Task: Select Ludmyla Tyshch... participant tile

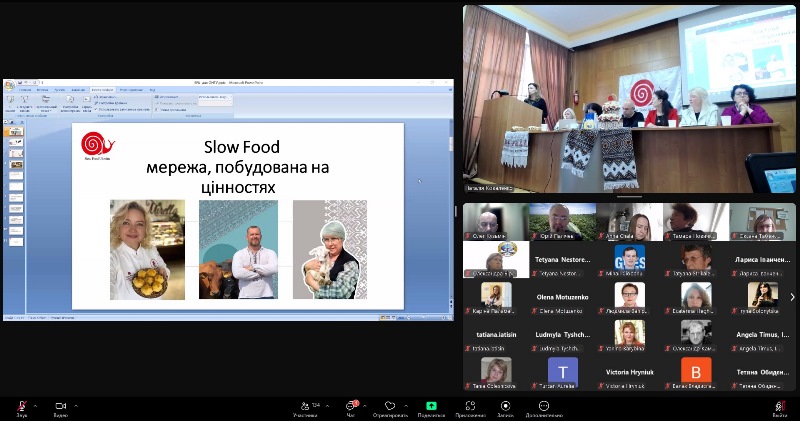Action: (x=563, y=335)
